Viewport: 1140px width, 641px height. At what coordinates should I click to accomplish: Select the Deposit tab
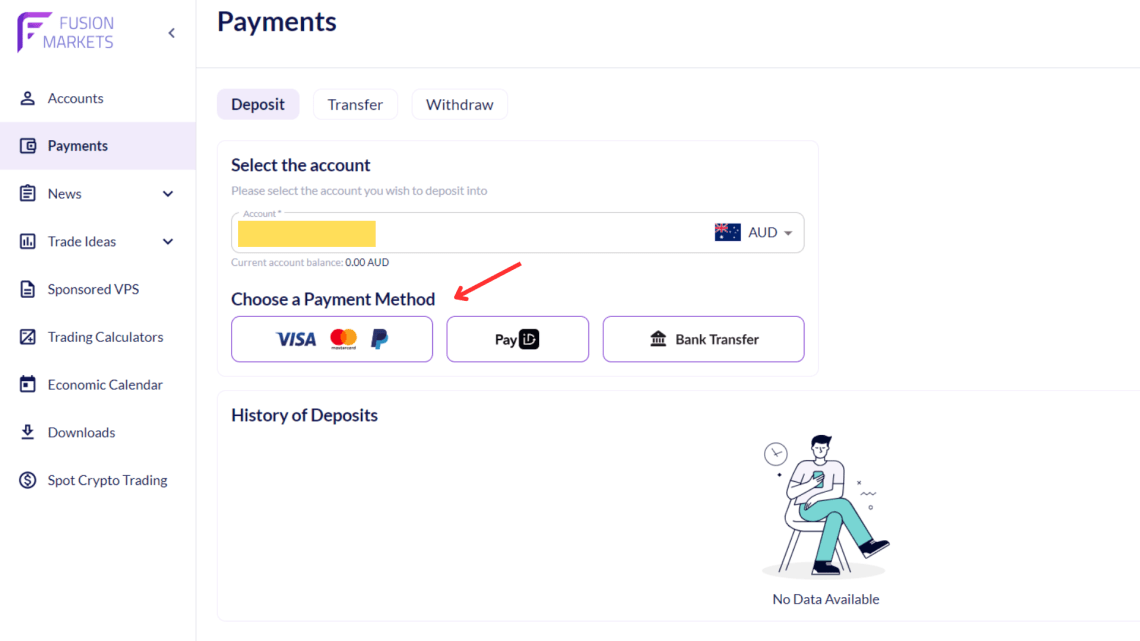[x=258, y=104]
